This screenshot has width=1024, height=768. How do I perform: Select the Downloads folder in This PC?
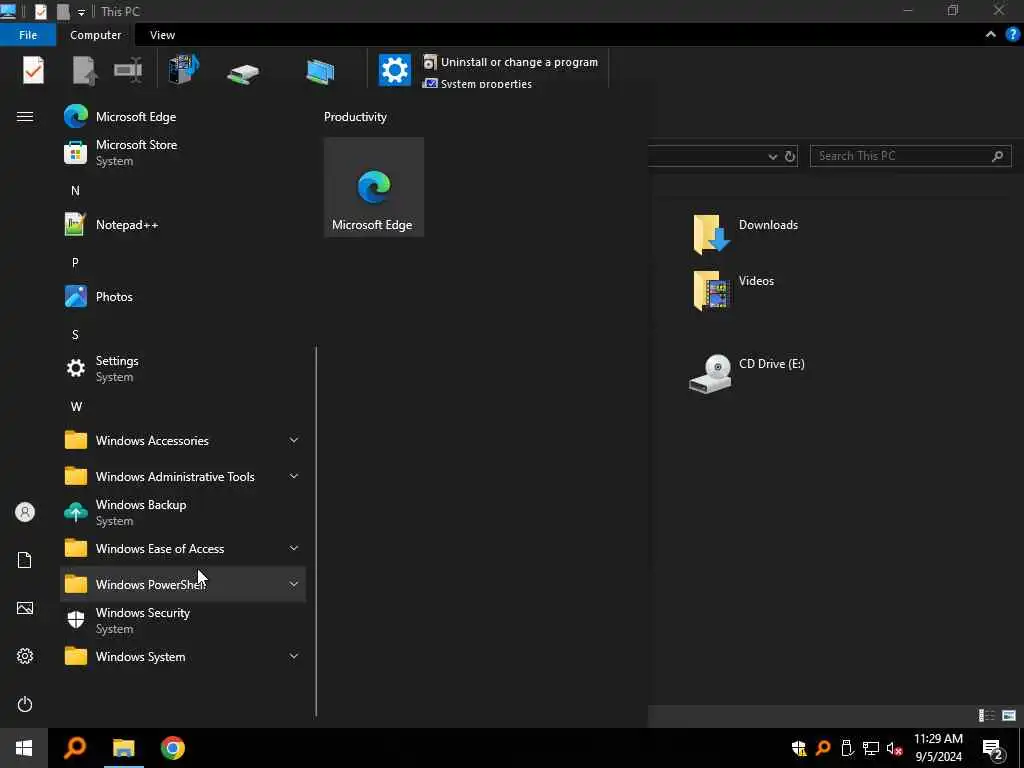746,234
